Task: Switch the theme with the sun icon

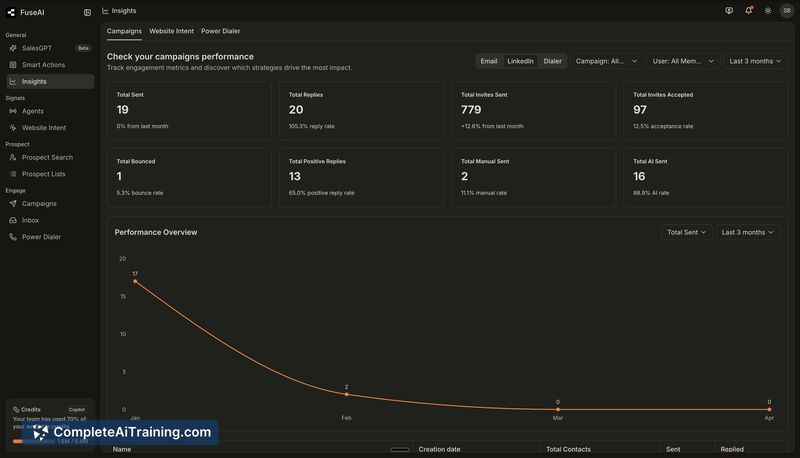Action: 768,11
